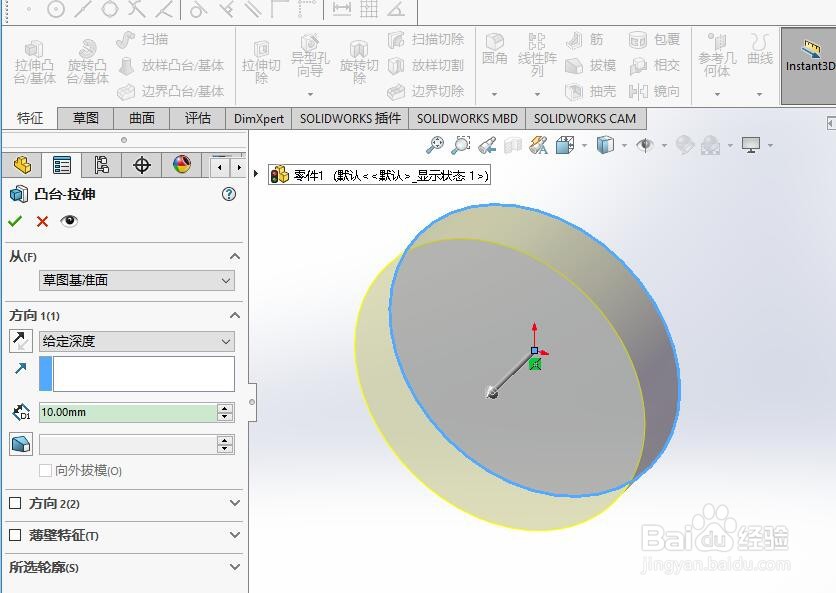Expand the 零件1 flyout tree arrow

tap(256, 174)
